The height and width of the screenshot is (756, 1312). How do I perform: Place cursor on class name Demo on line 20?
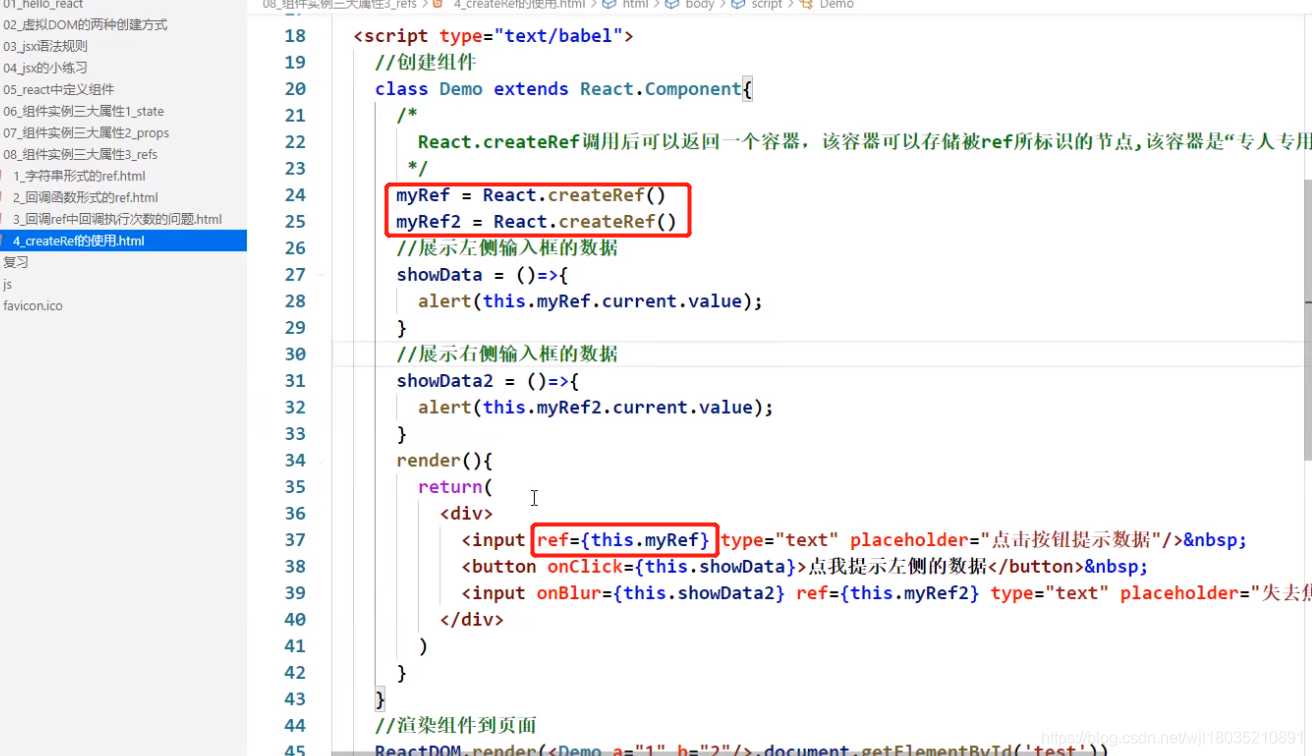pos(461,89)
